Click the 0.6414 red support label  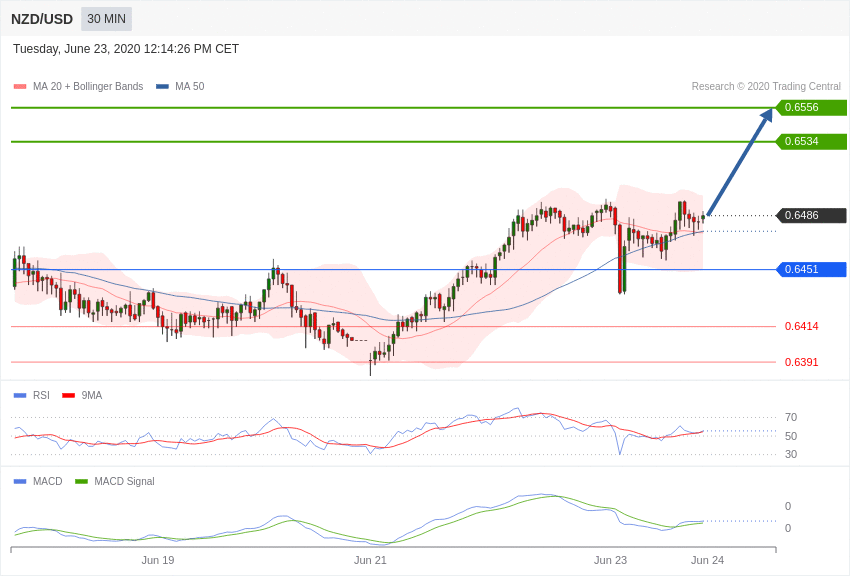[x=801, y=326]
